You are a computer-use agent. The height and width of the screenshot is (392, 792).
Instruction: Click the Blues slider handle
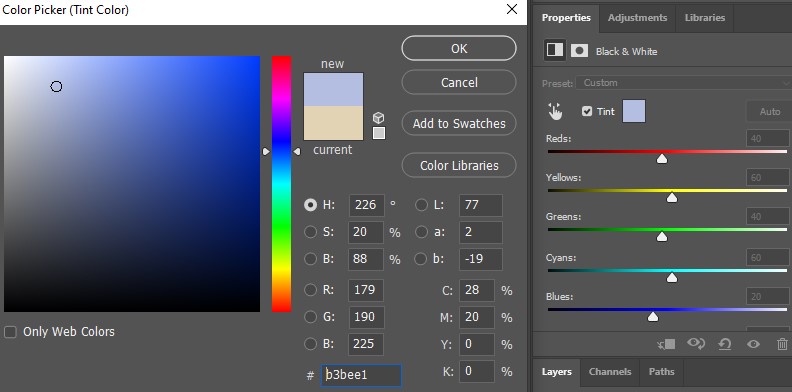(x=653, y=317)
